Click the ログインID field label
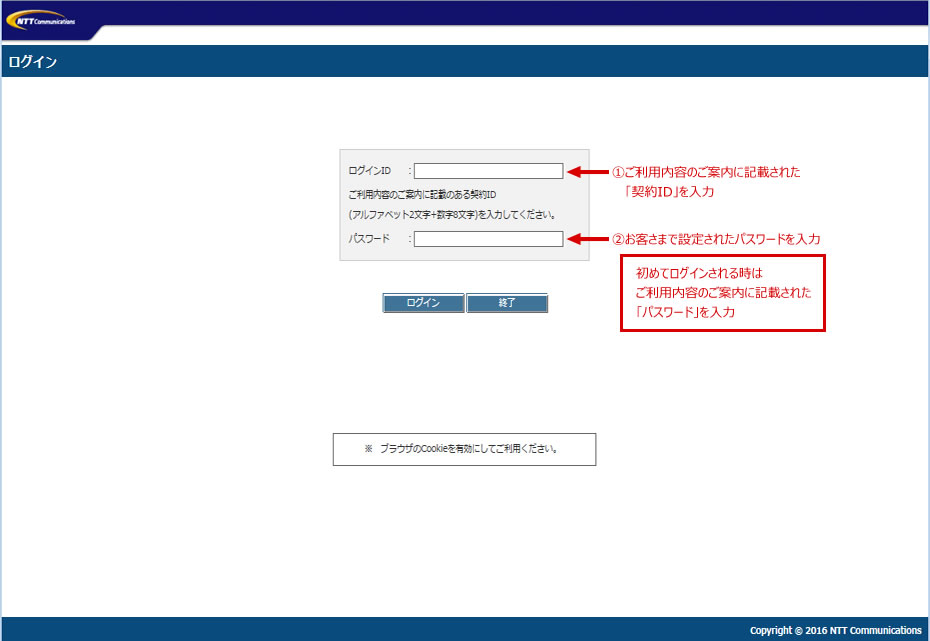This screenshot has height=641, width=930. [370, 171]
